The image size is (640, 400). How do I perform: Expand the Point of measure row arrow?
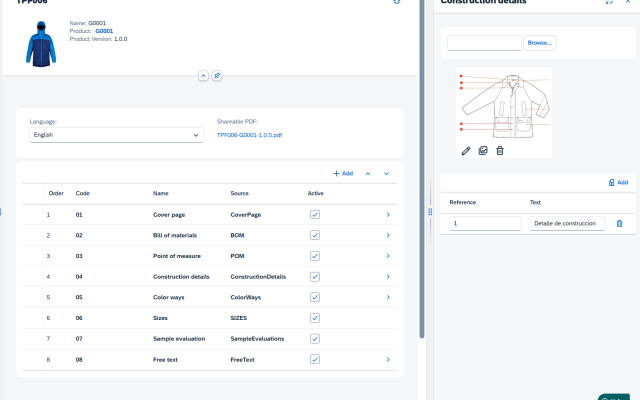pyautogui.click(x=388, y=256)
